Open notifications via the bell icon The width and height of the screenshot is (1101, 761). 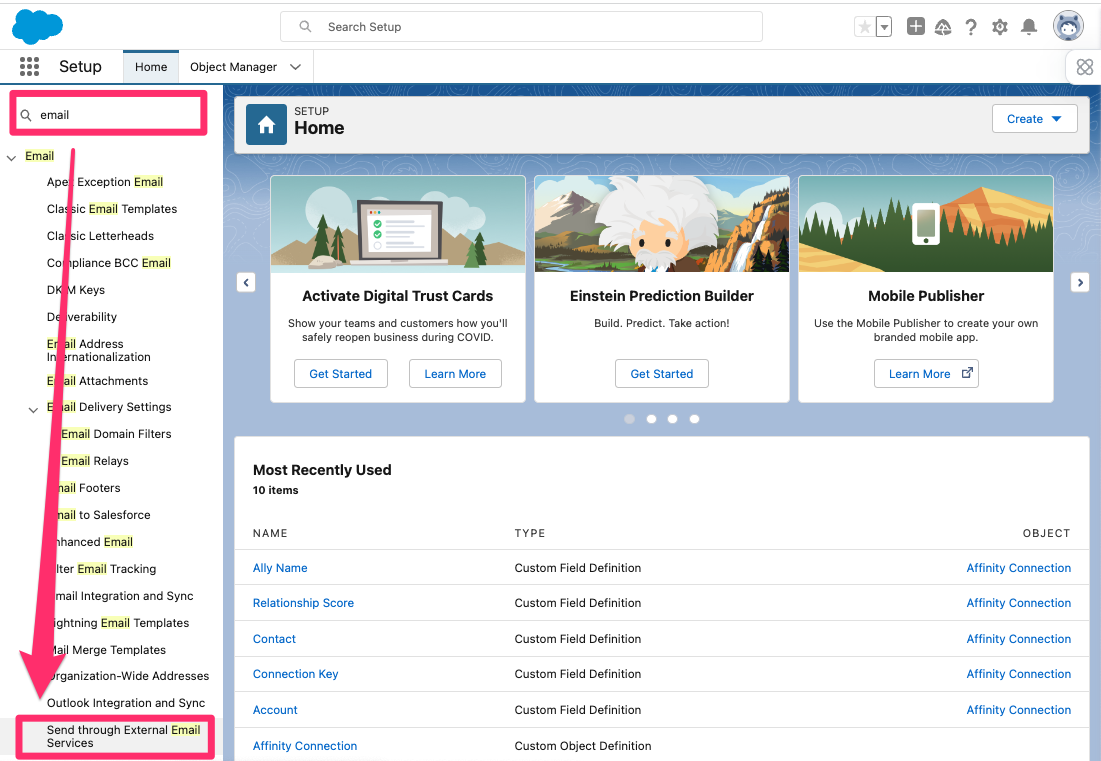tap(1029, 26)
